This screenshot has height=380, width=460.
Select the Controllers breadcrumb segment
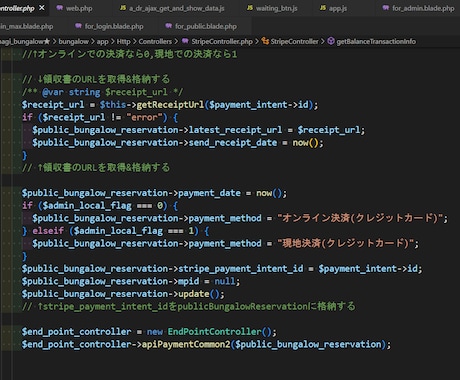click(x=155, y=41)
